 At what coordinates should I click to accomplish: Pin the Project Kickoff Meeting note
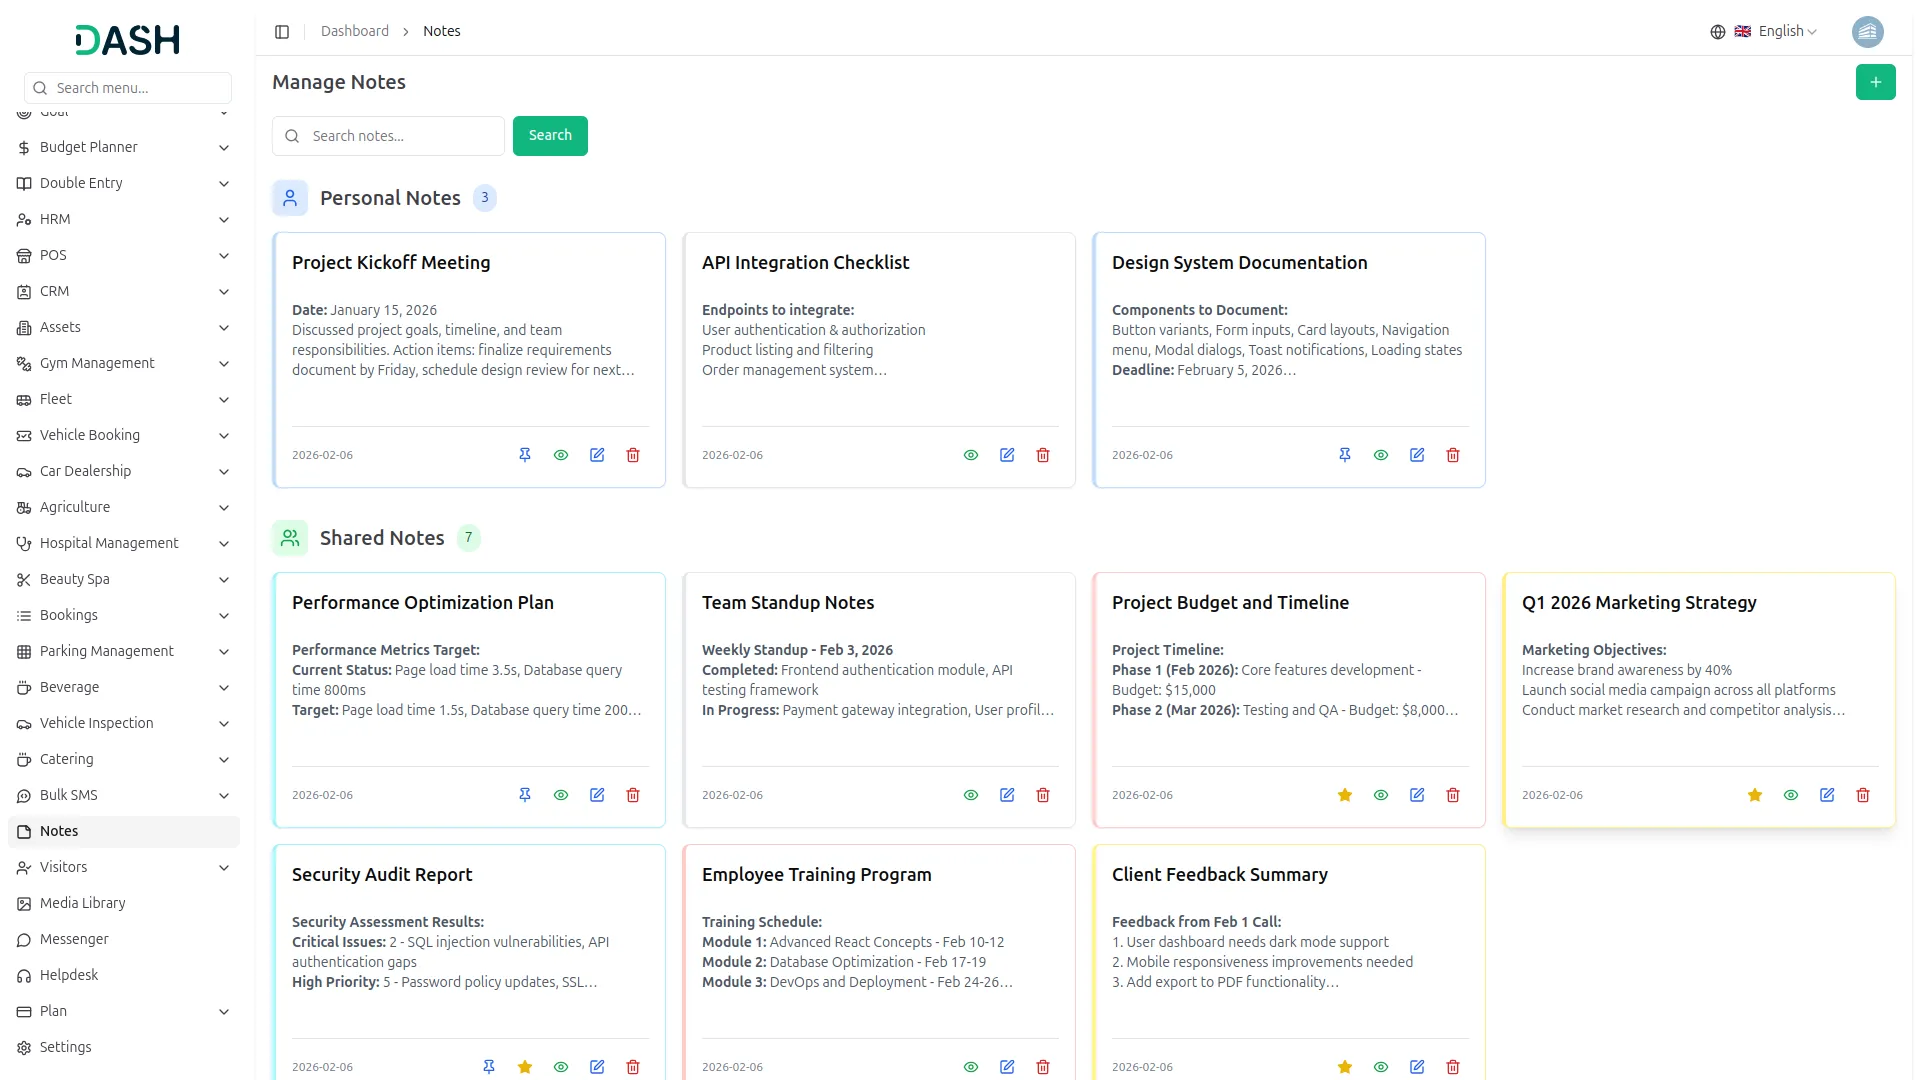525,455
